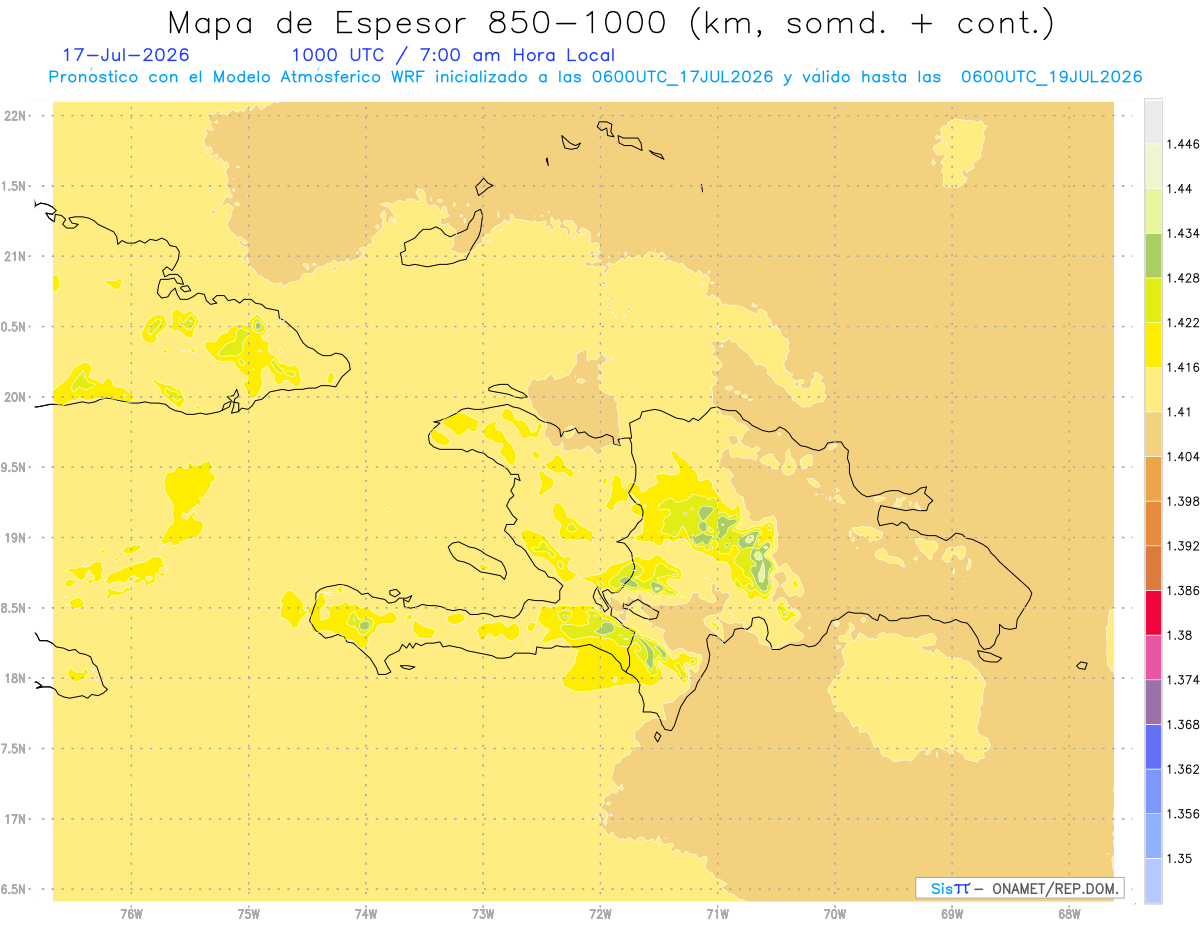Click the '20N' latitude axis label
Image resolution: width=1200 pixels, height=927 pixels.
[15, 397]
